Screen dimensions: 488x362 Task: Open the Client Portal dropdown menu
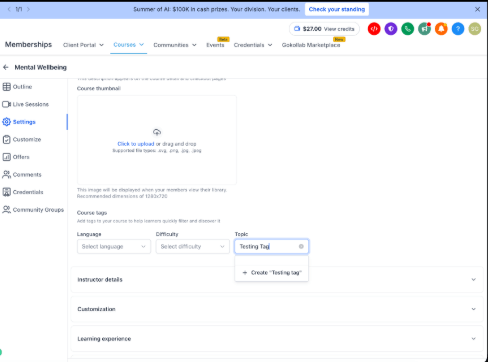point(83,45)
